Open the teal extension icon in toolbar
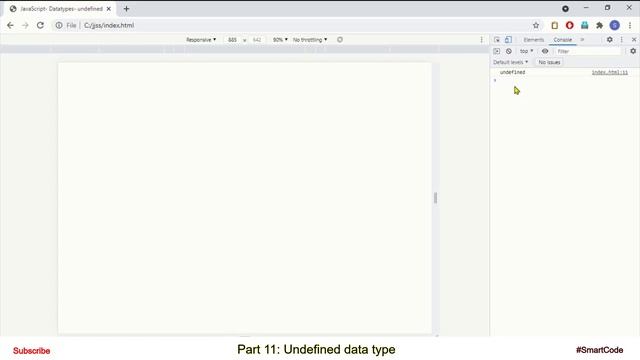This screenshot has height=360, width=640. pos(584,25)
